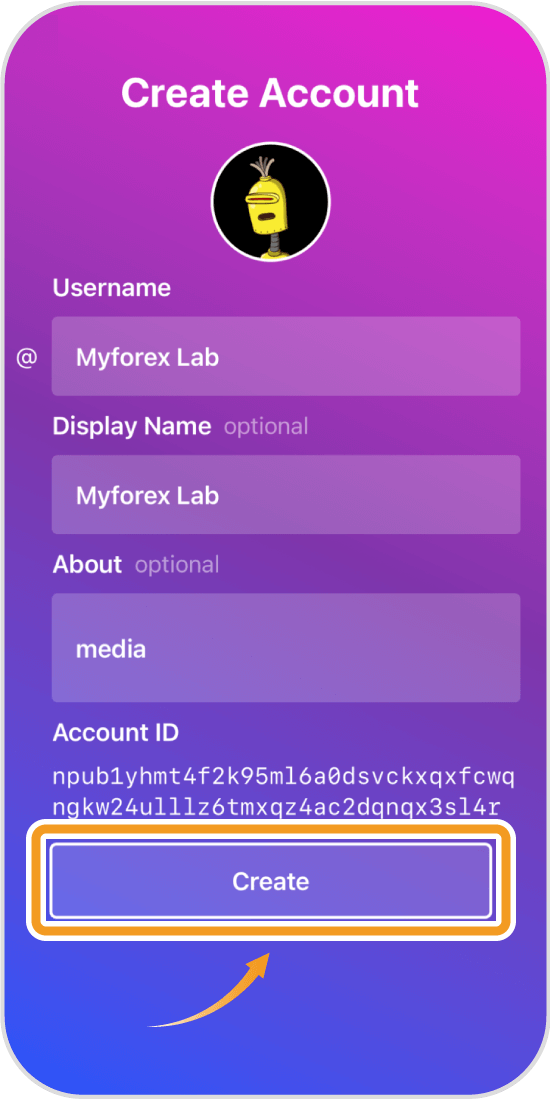The height and width of the screenshot is (1100, 550).
Task: Tap the Username label
Action: tap(112, 288)
